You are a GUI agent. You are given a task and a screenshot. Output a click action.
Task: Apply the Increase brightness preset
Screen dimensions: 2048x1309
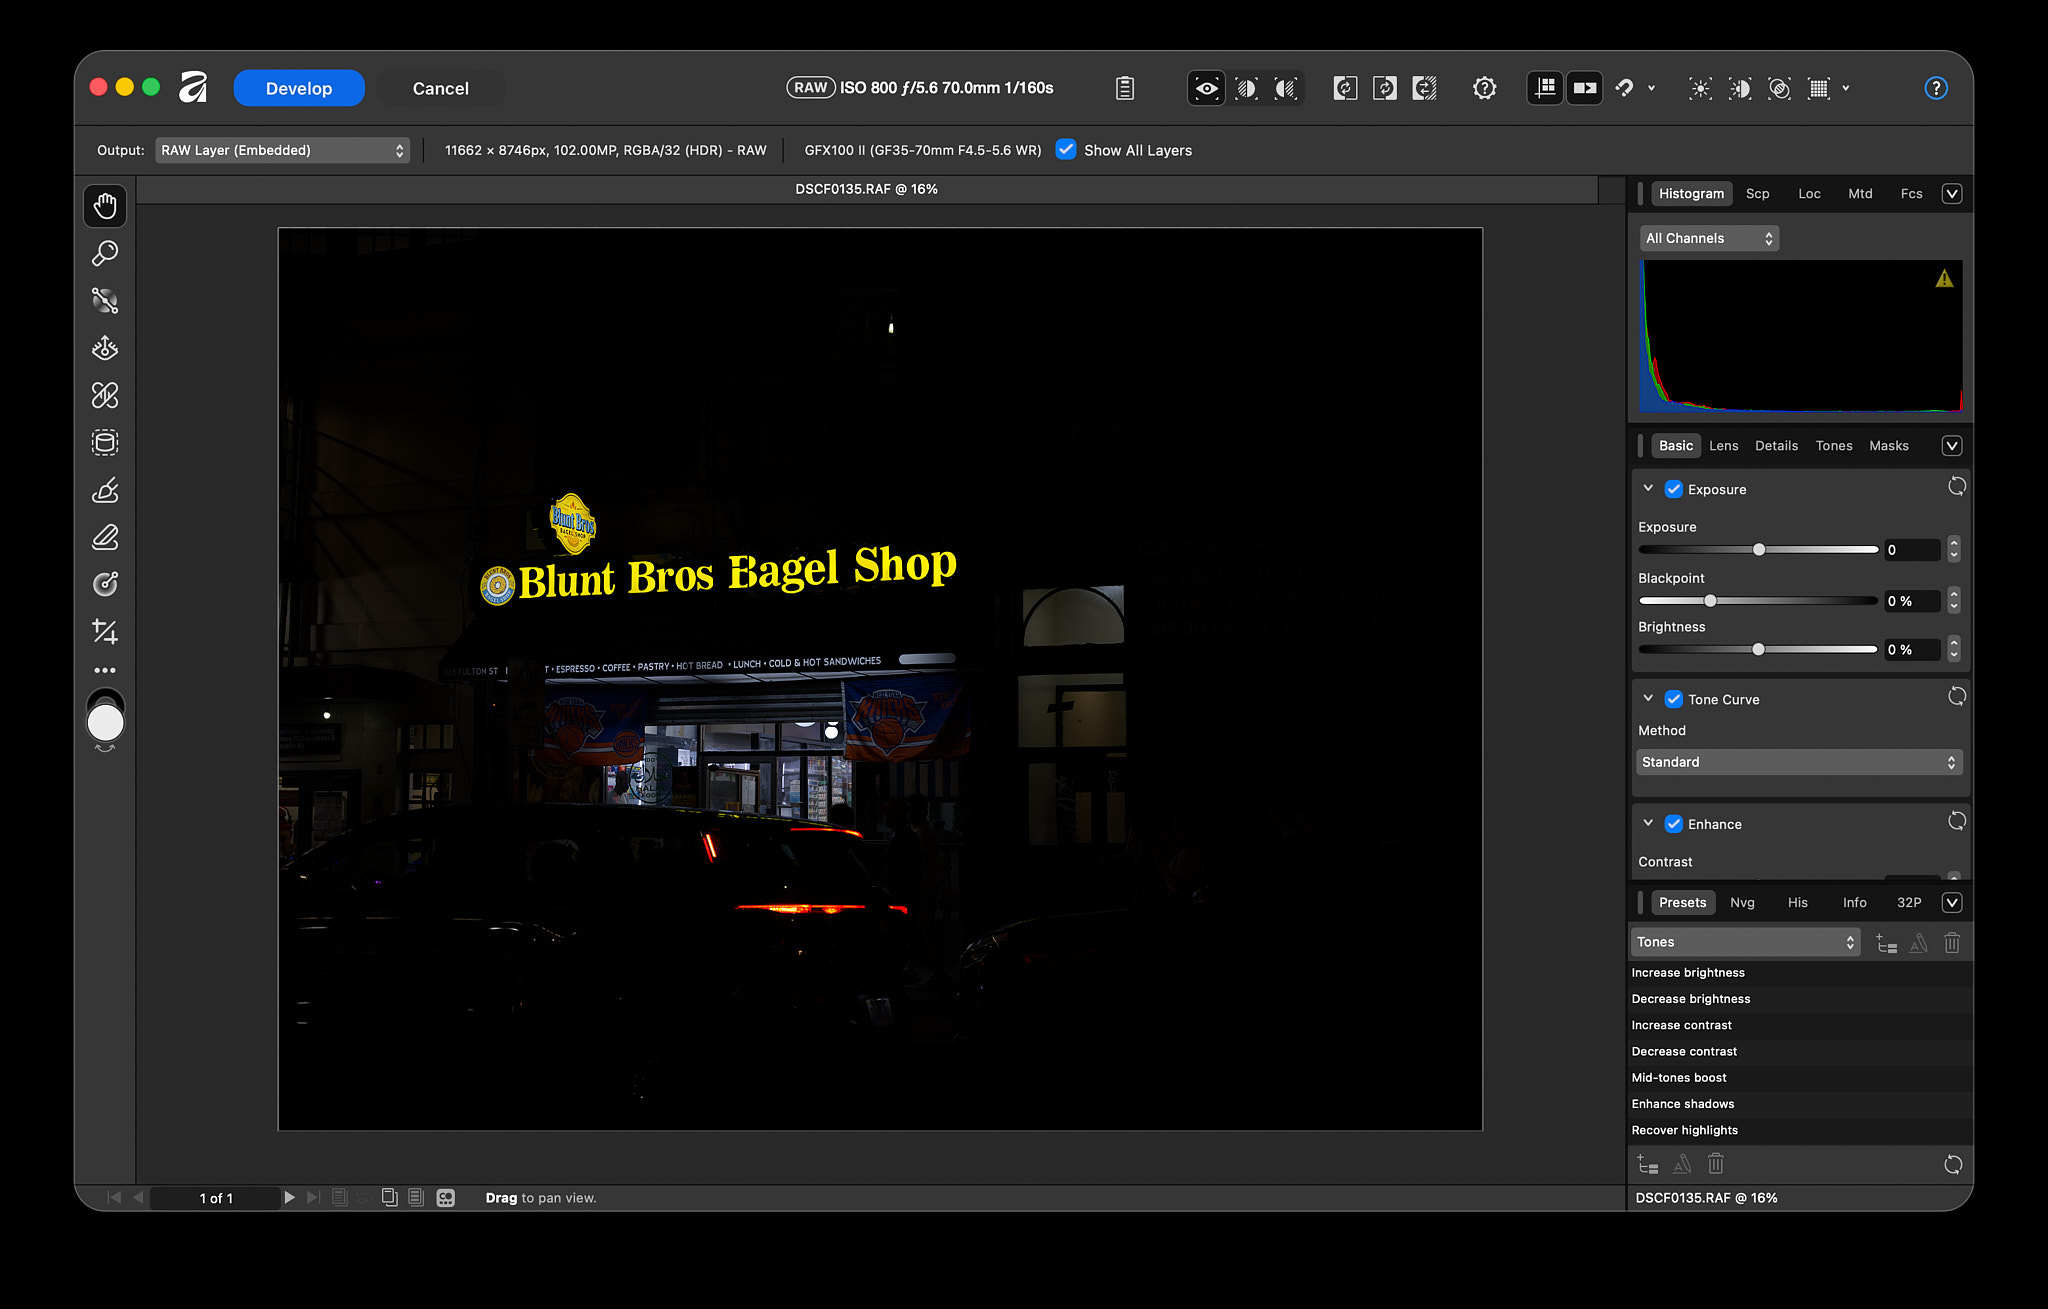point(1800,973)
